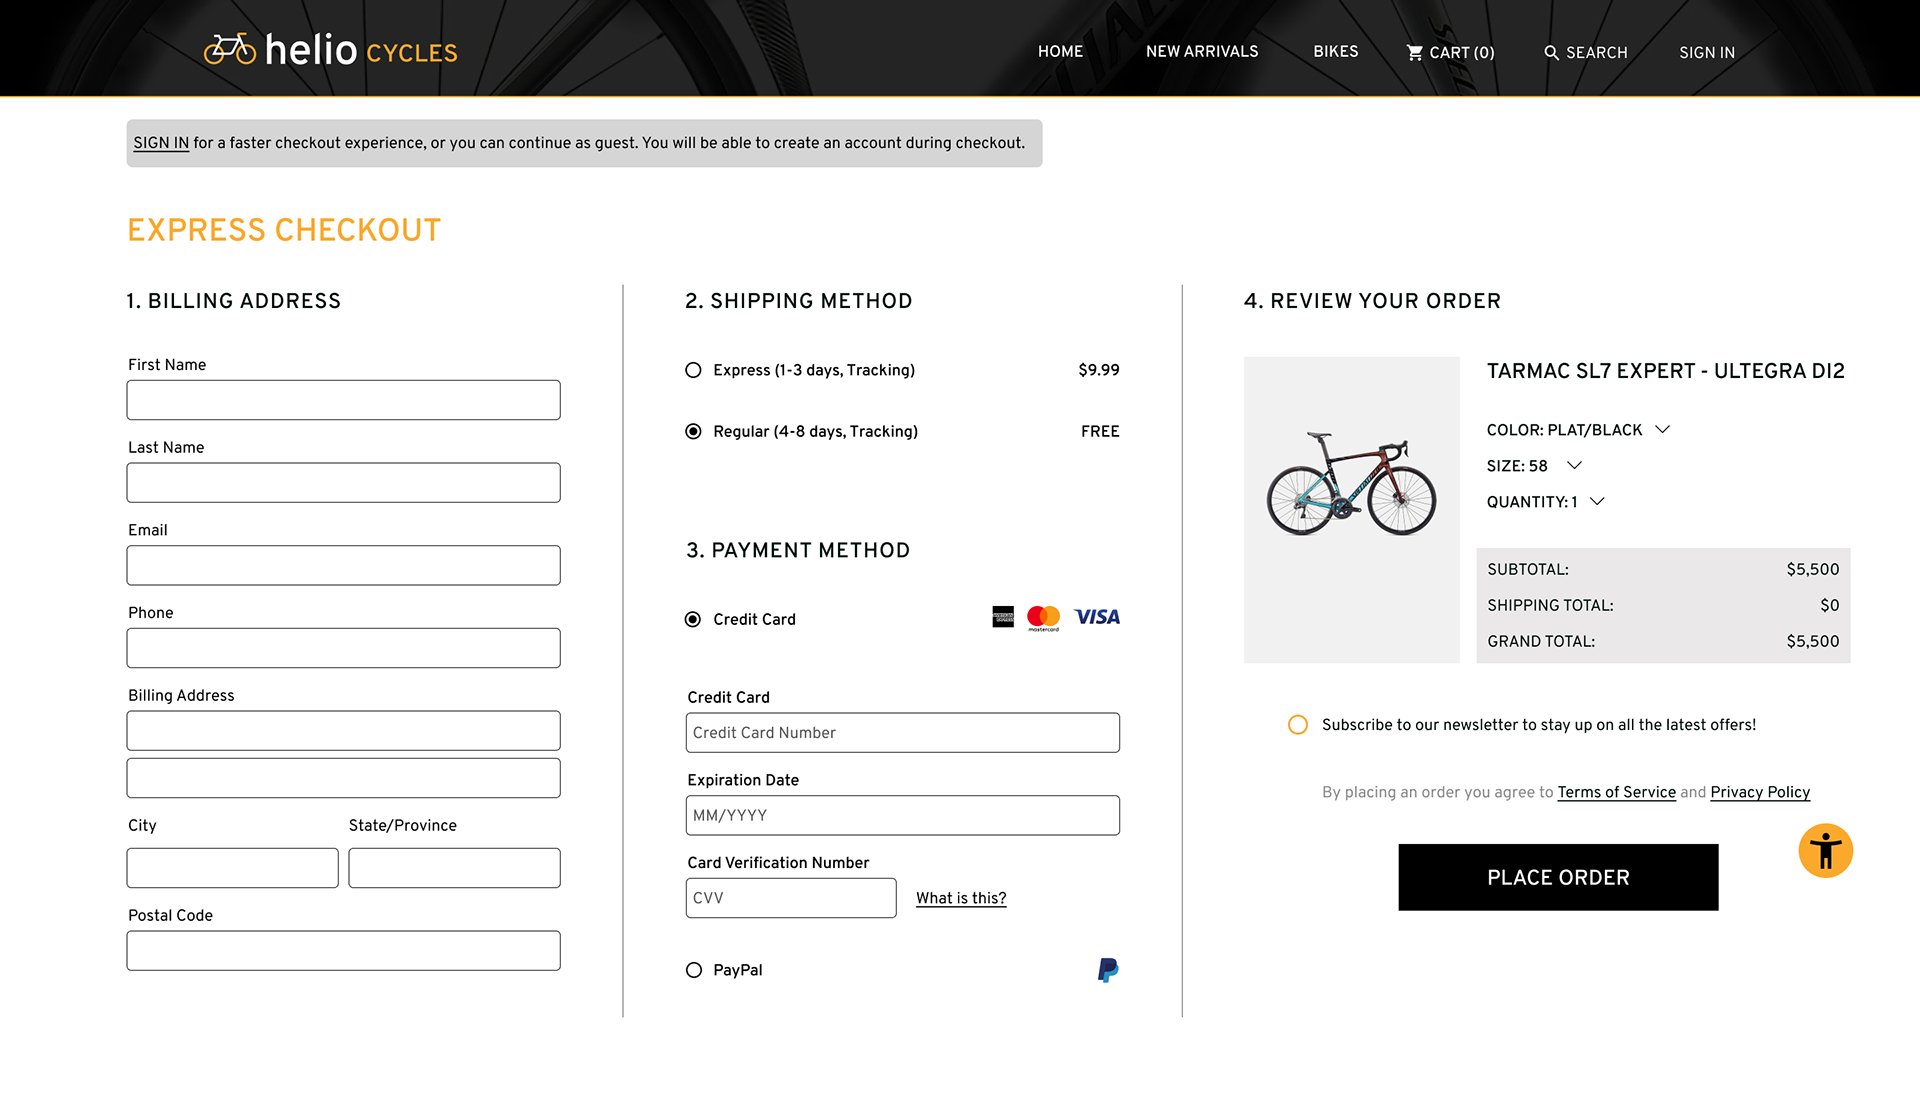Click the PayPal logo icon
1920x1116 pixels.
click(x=1108, y=970)
